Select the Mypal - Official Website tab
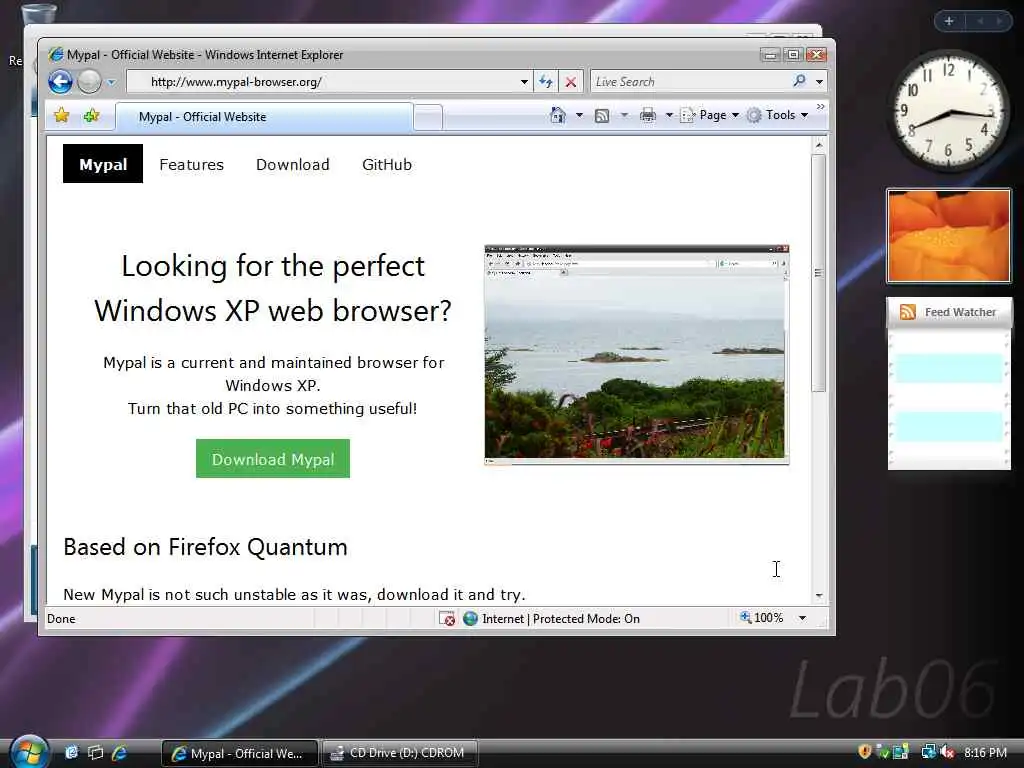 click(x=264, y=117)
